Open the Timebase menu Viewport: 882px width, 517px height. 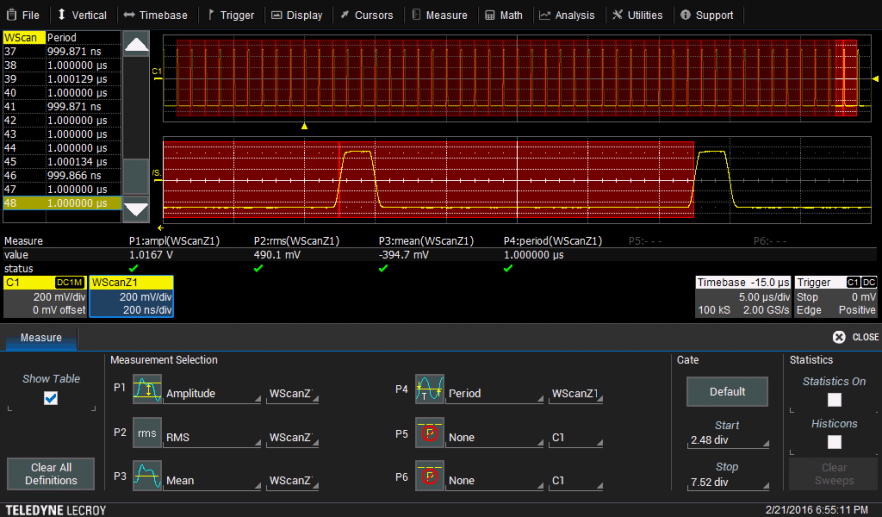155,15
